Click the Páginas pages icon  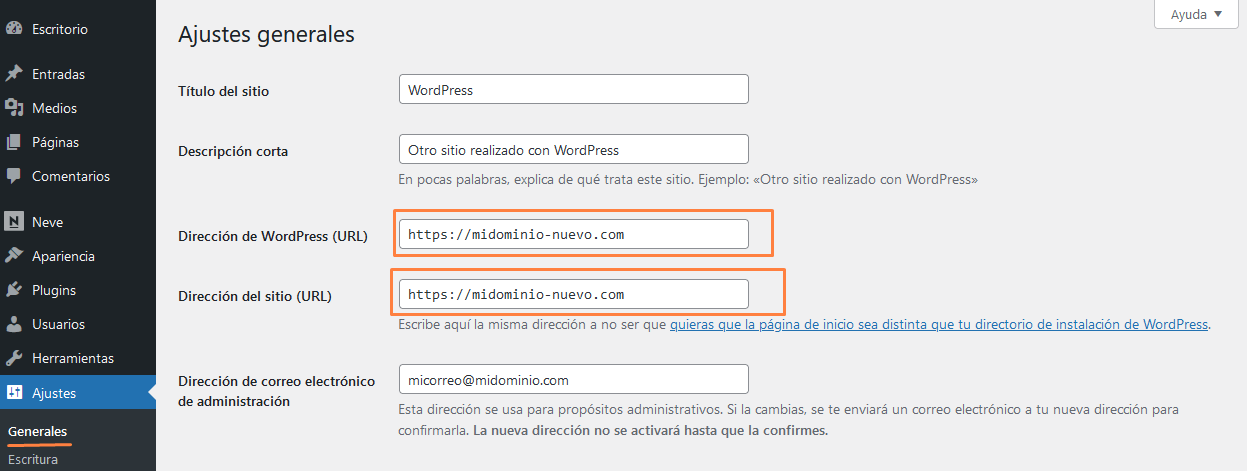[x=14, y=142]
